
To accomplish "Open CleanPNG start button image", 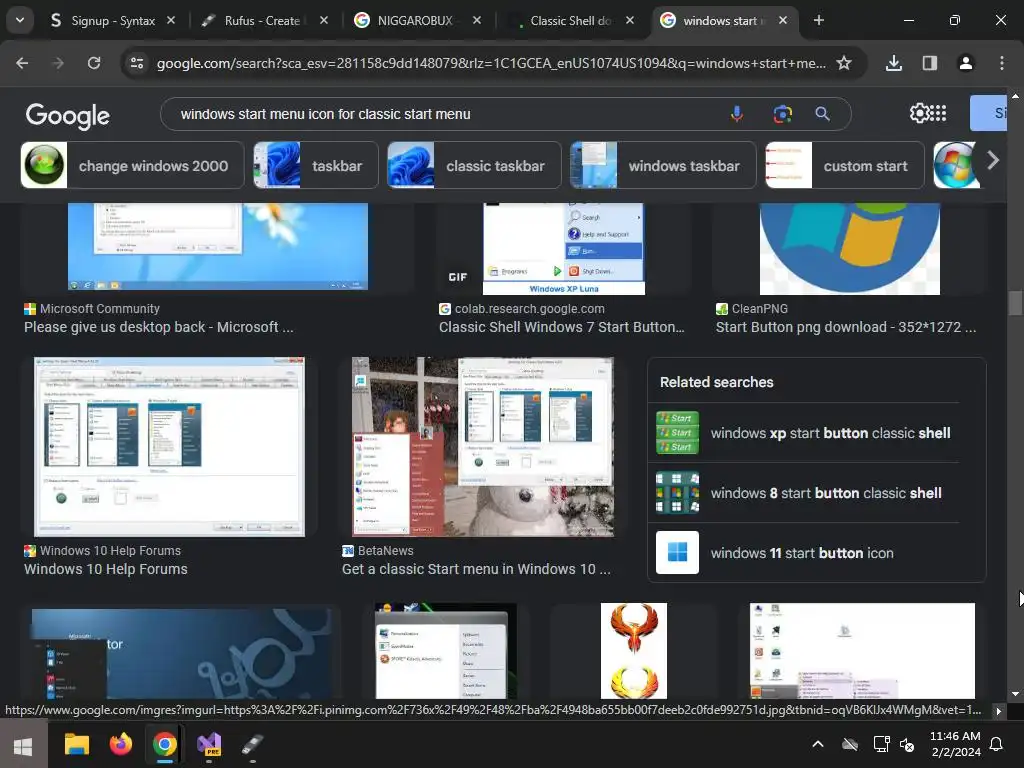I will pyautogui.click(x=850, y=248).
